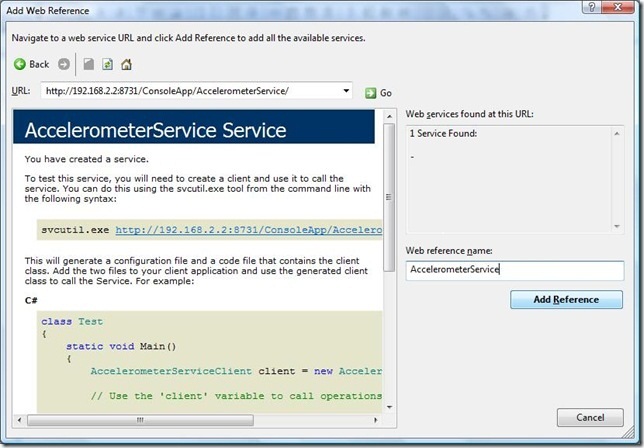Click the grey Forward arrow icon

pyautogui.click(x=64, y=64)
